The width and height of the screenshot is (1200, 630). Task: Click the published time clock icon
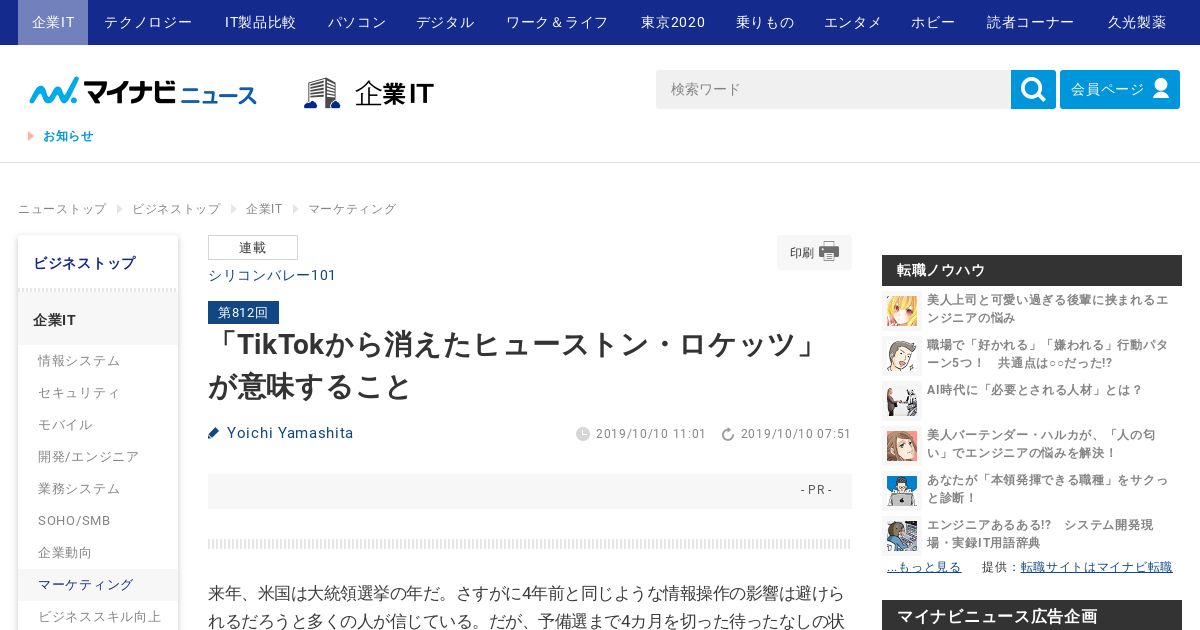pos(583,434)
